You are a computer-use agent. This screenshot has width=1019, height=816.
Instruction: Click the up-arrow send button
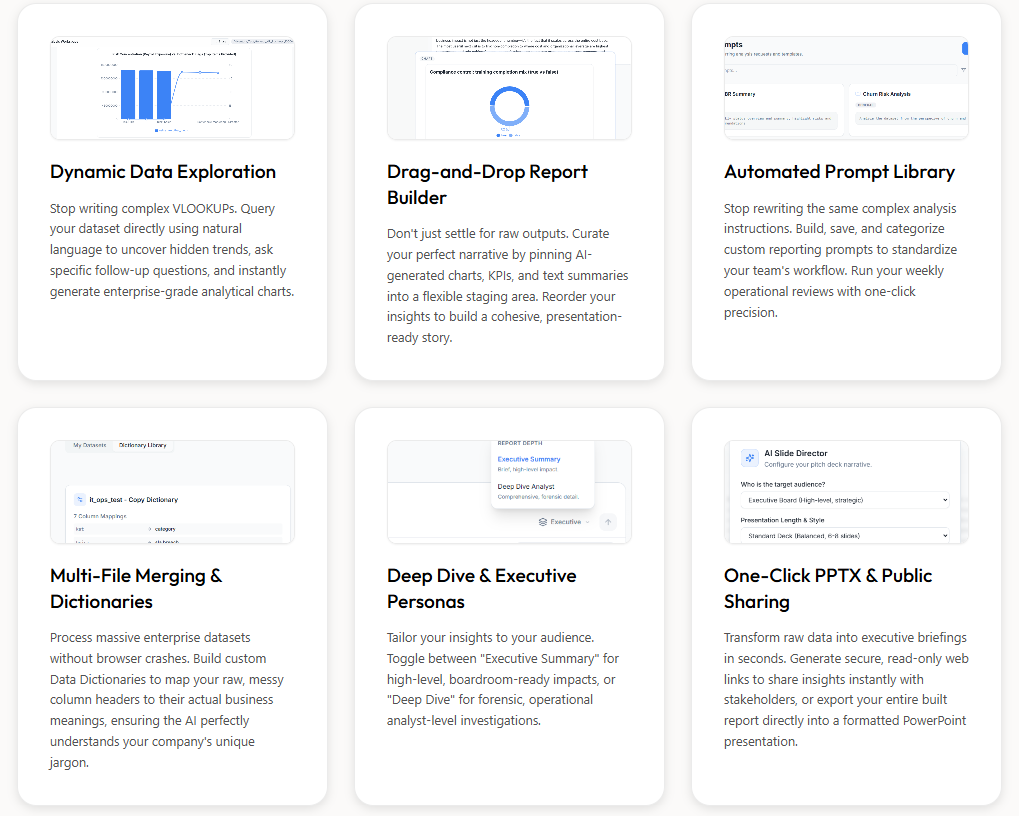(608, 522)
